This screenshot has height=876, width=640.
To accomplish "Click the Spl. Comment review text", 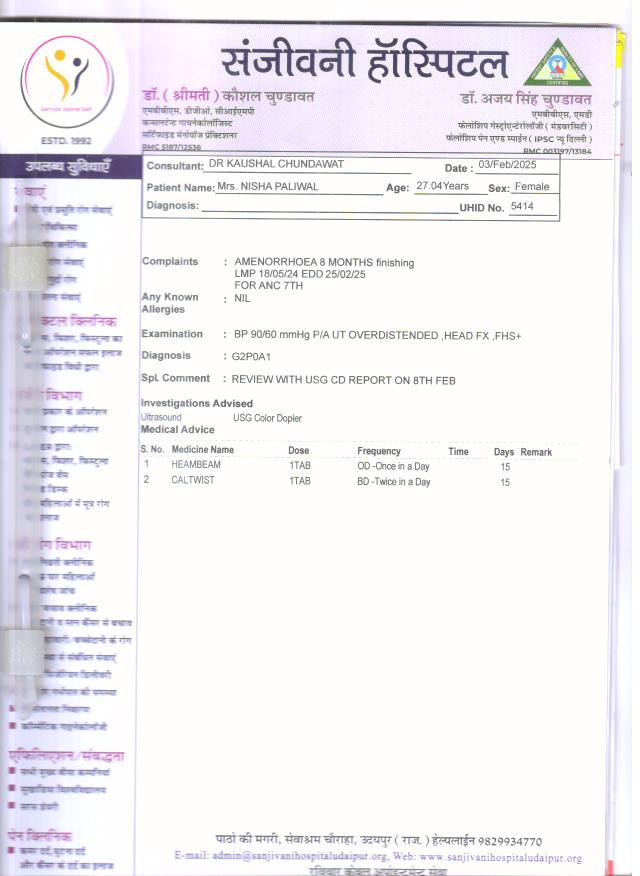I will [x=343, y=379].
